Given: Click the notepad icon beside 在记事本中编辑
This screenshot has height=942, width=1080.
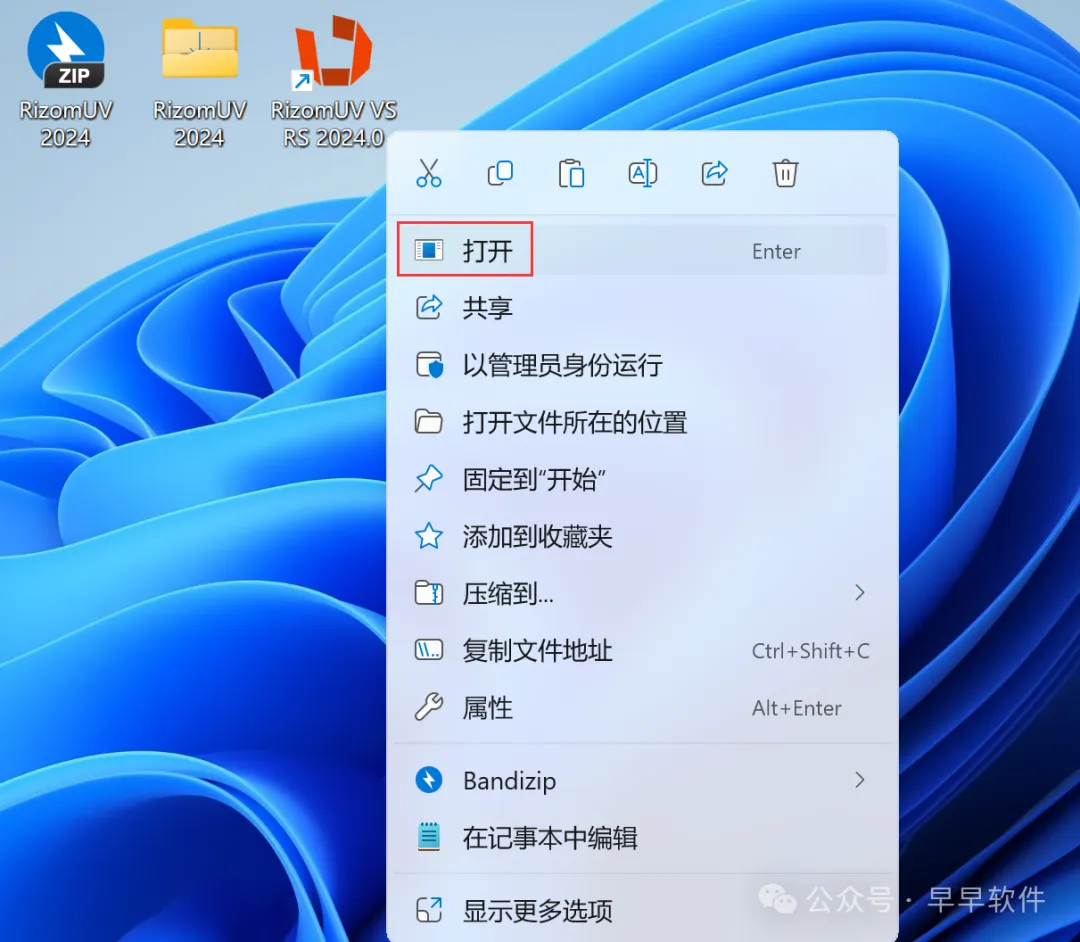Looking at the screenshot, I should [x=429, y=837].
